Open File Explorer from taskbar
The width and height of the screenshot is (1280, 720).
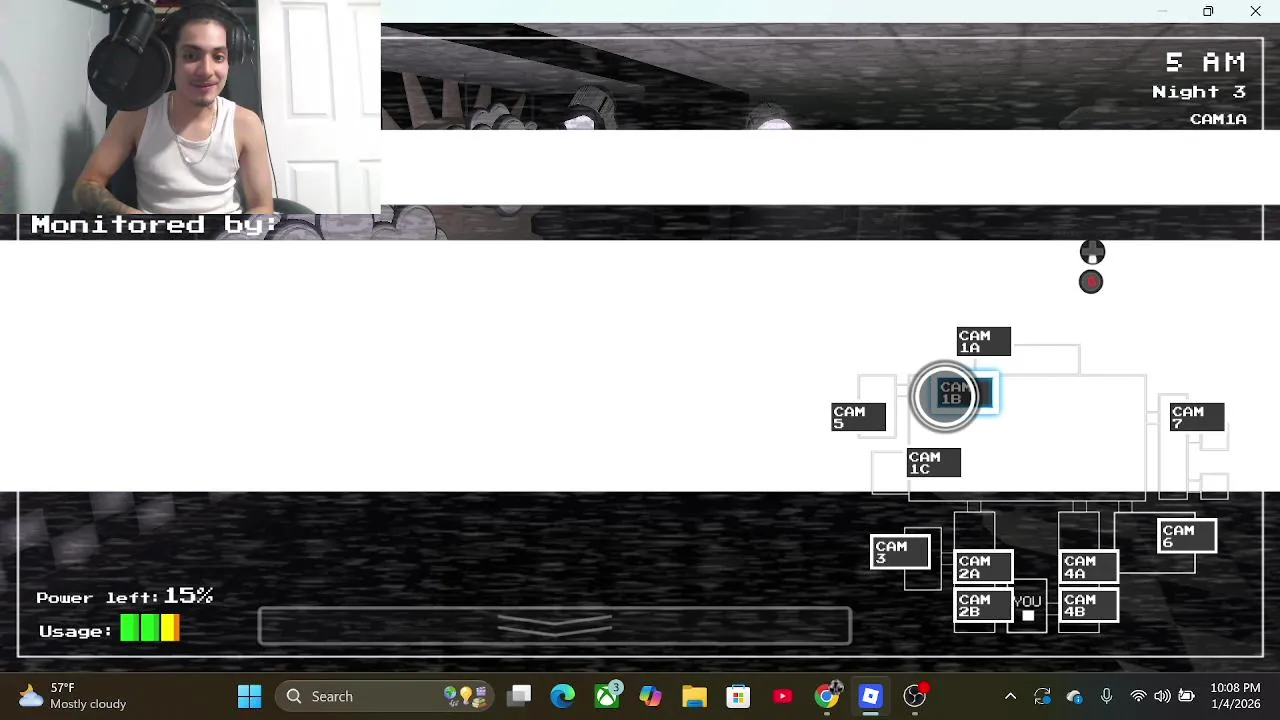pyautogui.click(x=695, y=696)
